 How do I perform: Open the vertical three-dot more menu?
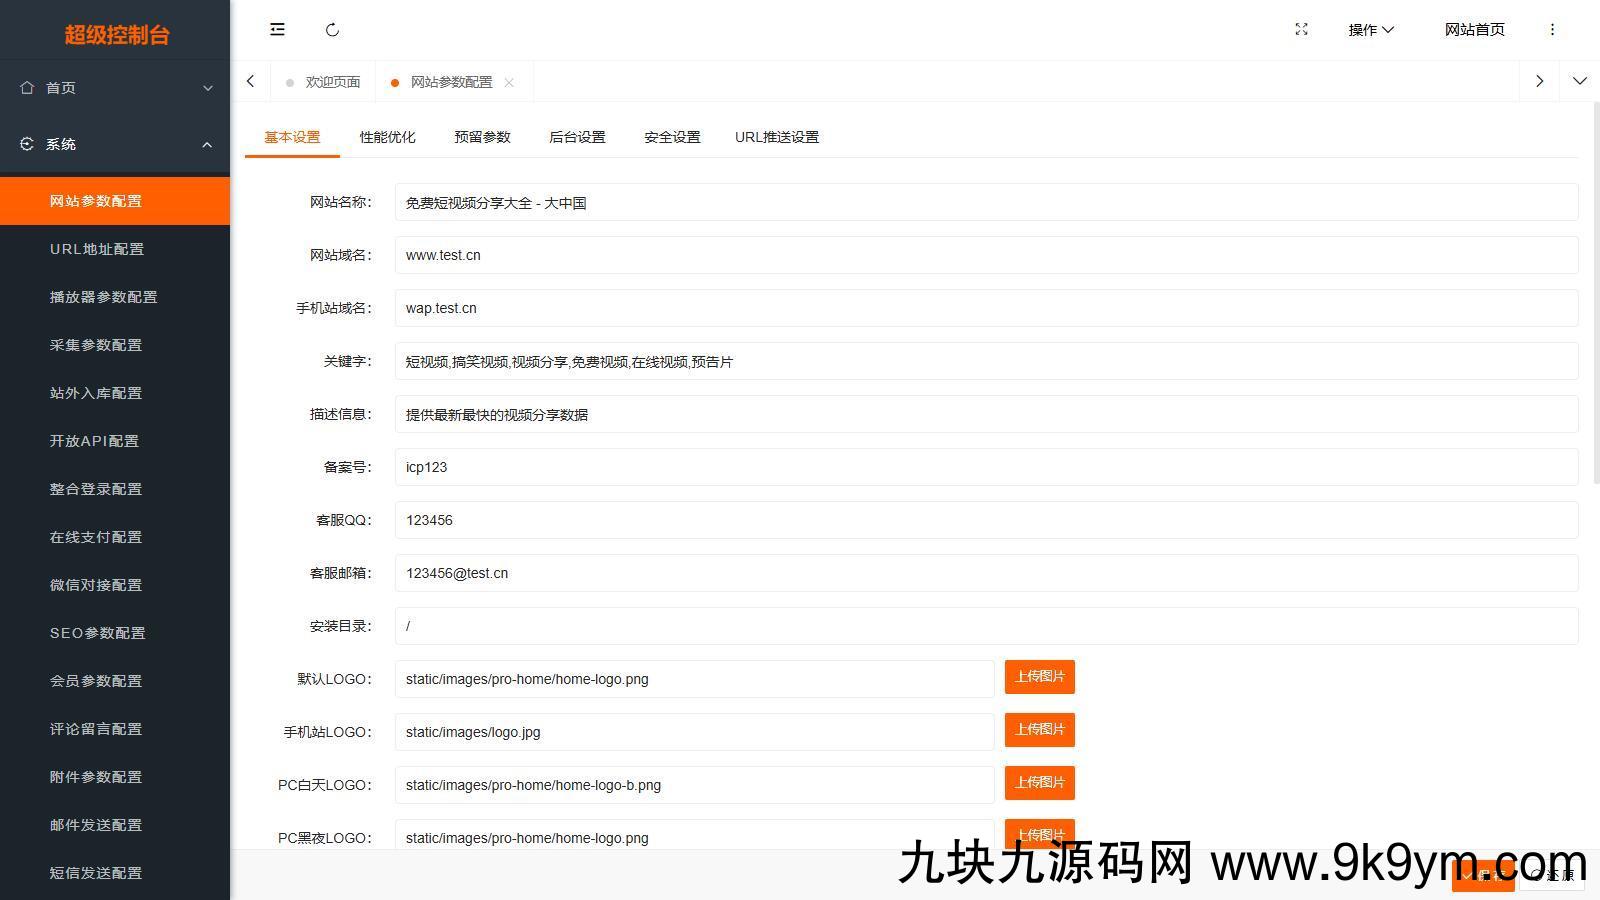point(1552,30)
